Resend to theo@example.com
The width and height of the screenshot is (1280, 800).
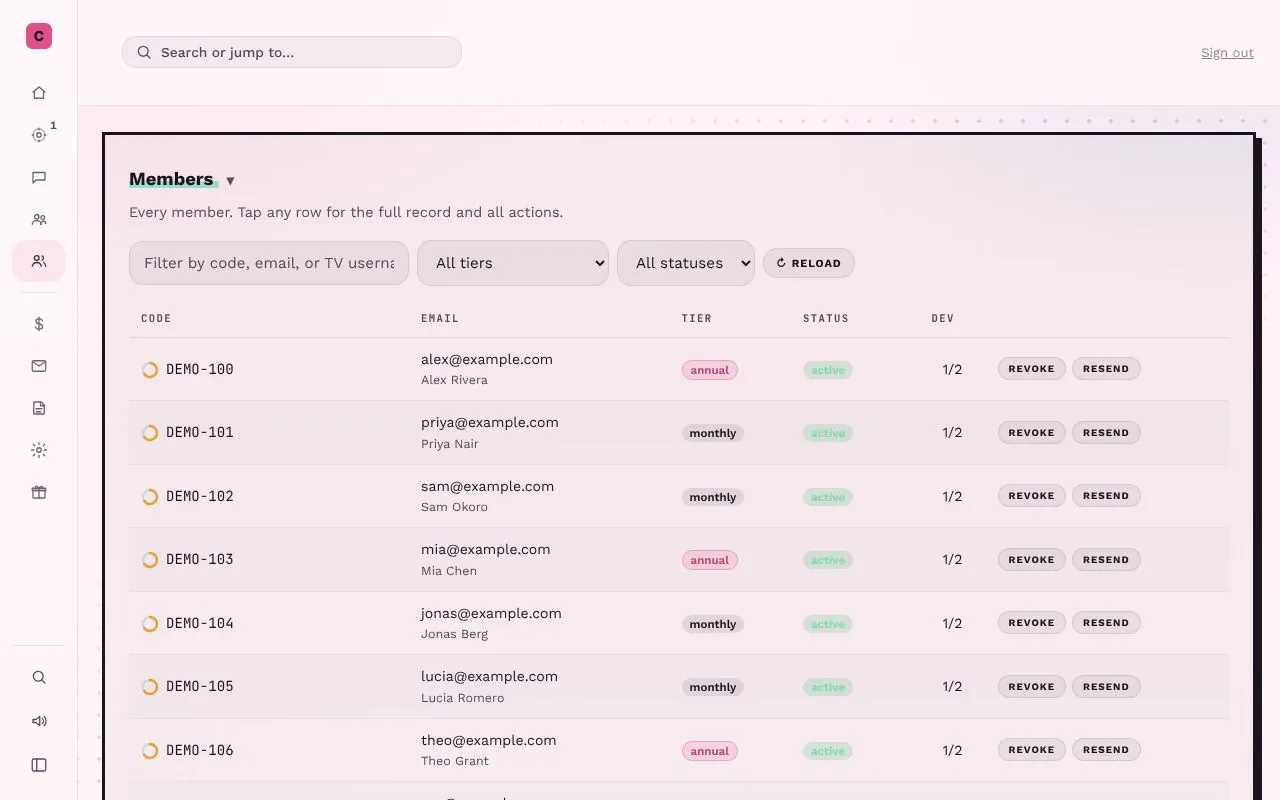(1106, 750)
